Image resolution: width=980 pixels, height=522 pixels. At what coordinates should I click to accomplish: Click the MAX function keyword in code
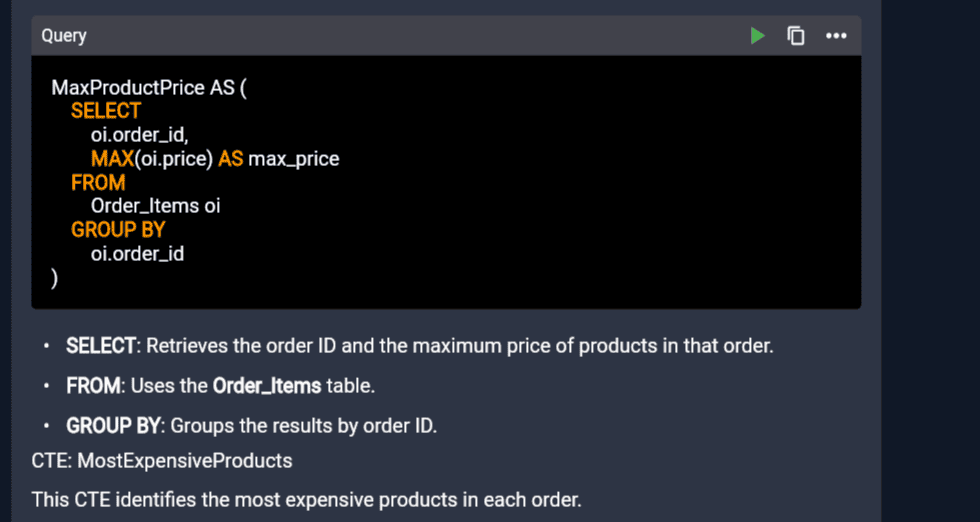(112, 159)
